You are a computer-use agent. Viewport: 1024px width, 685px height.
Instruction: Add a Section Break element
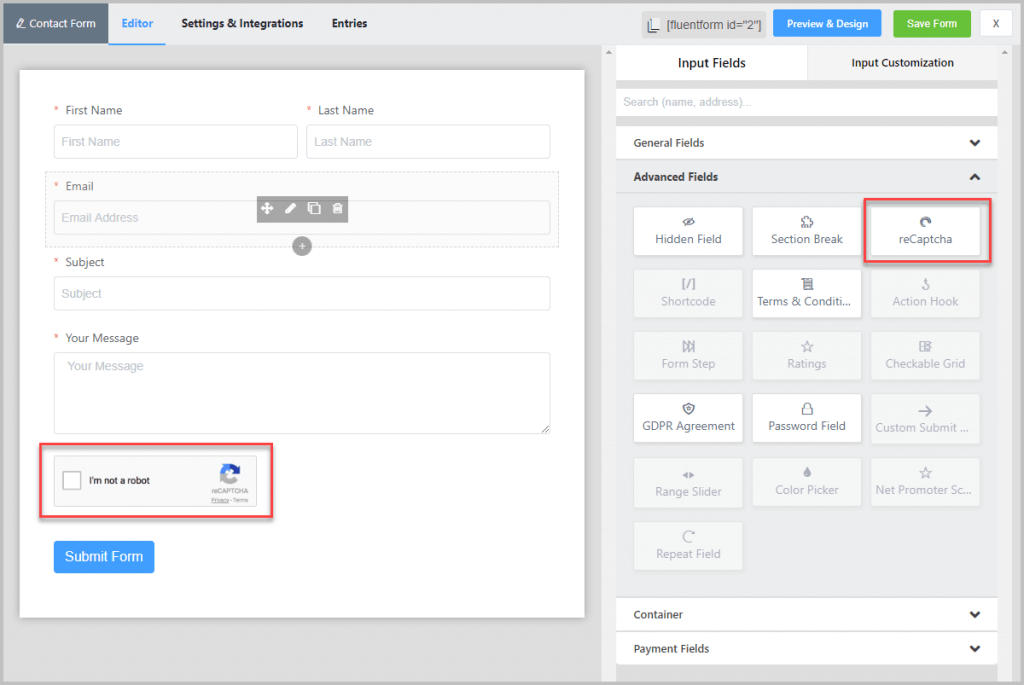(807, 231)
